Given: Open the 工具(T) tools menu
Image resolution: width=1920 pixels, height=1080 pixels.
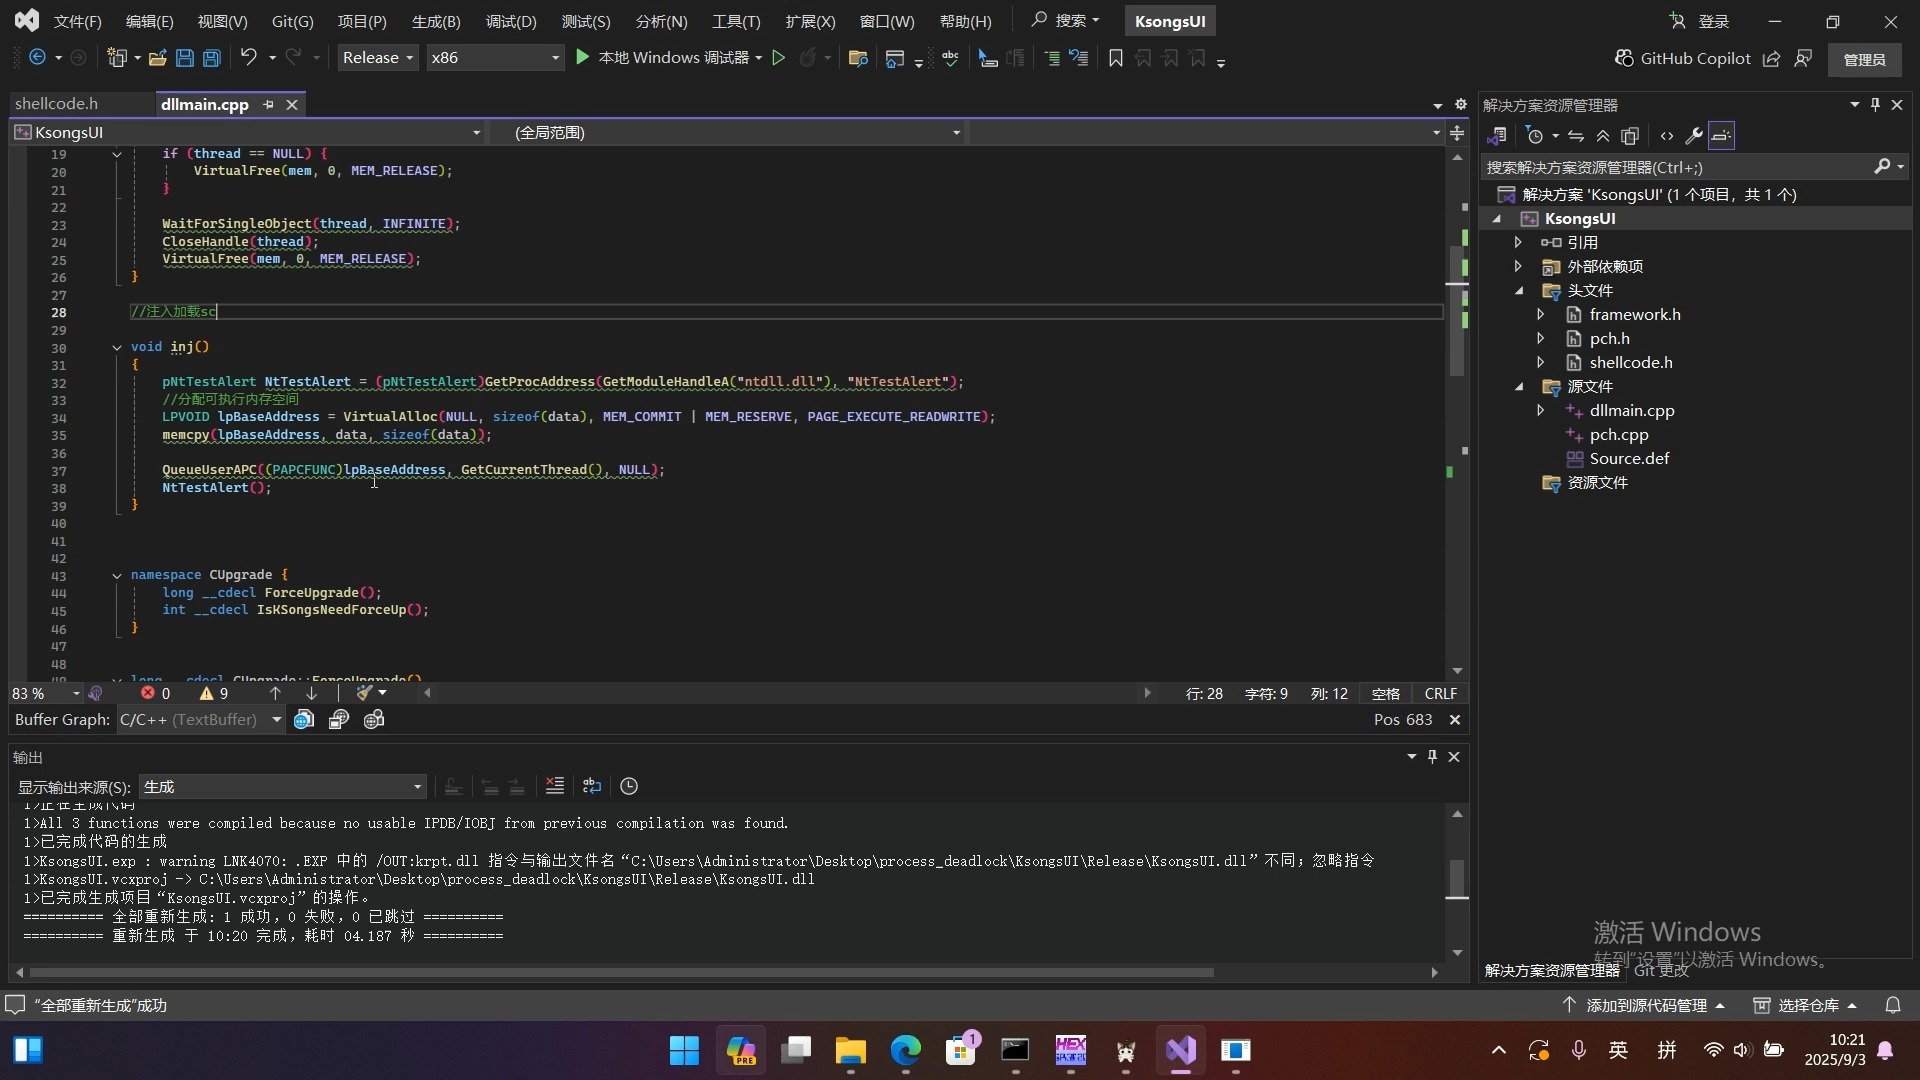Looking at the screenshot, I should pos(736,21).
